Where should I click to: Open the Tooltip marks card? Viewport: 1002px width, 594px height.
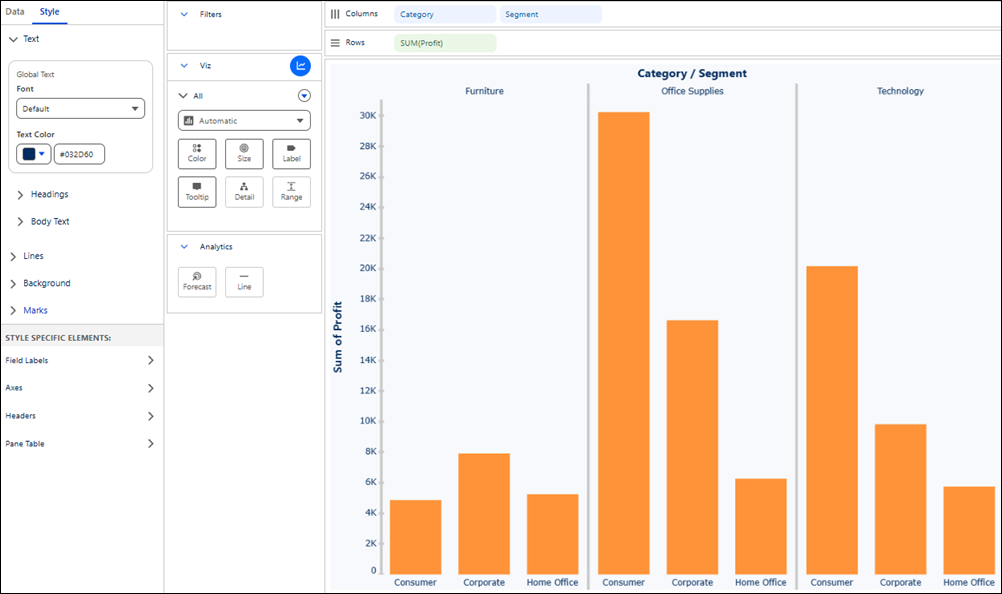(x=197, y=192)
